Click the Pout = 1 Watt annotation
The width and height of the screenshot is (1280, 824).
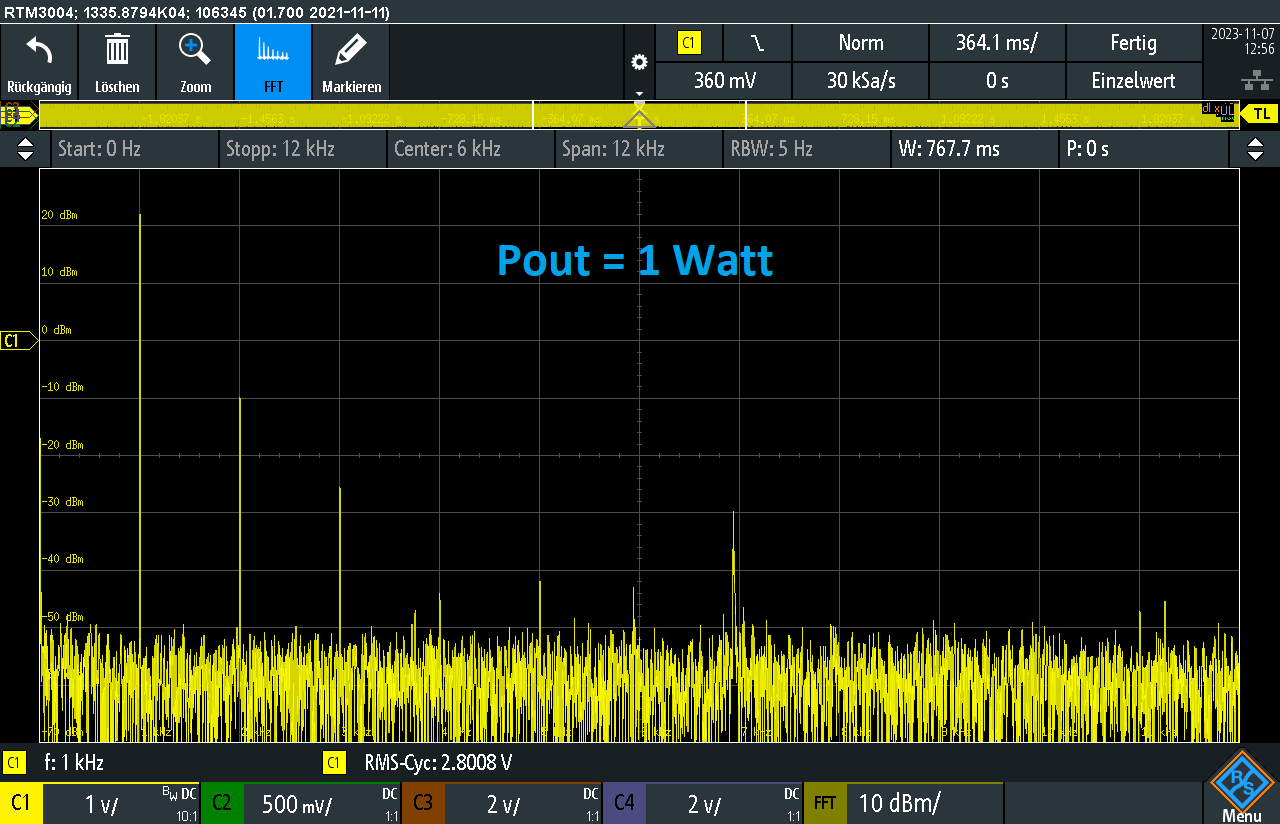tap(635, 261)
